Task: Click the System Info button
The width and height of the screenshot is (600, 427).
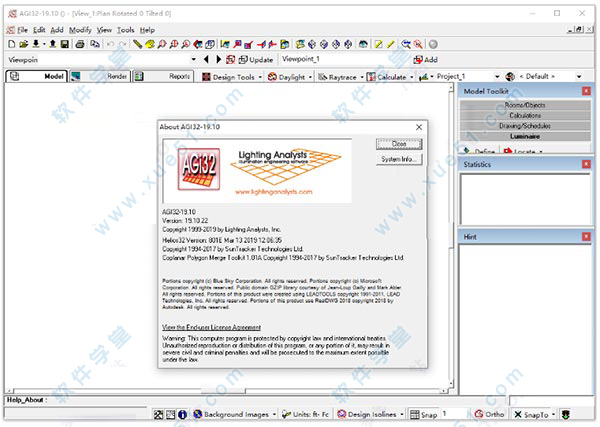Action: pos(398,160)
